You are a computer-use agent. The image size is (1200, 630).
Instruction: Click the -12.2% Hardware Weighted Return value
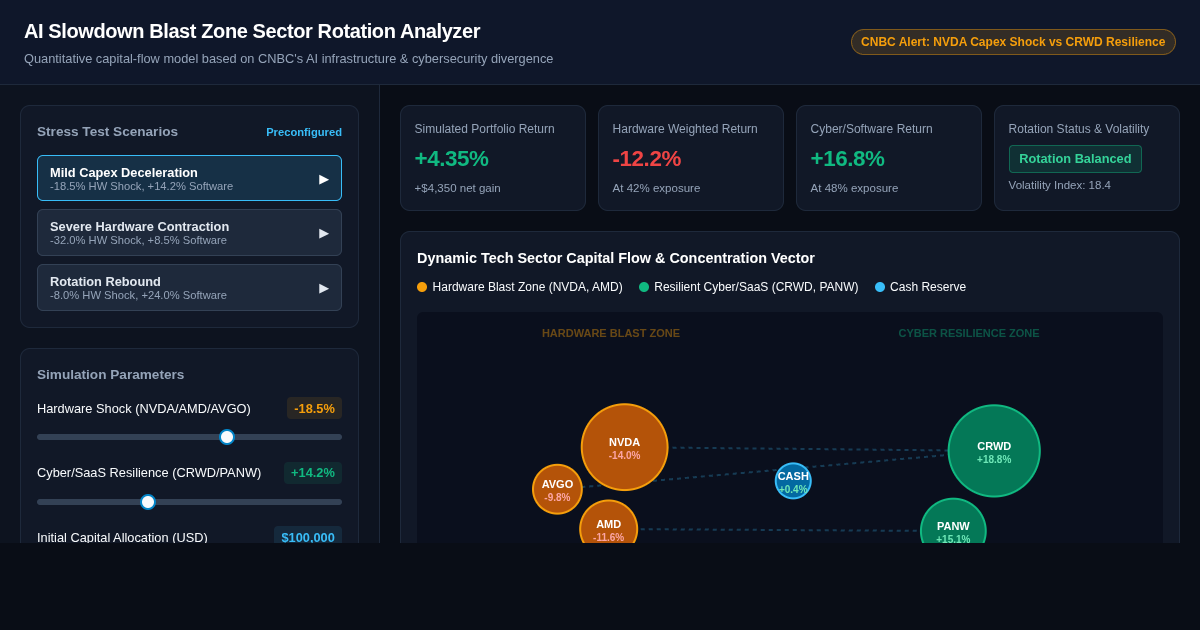(647, 159)
